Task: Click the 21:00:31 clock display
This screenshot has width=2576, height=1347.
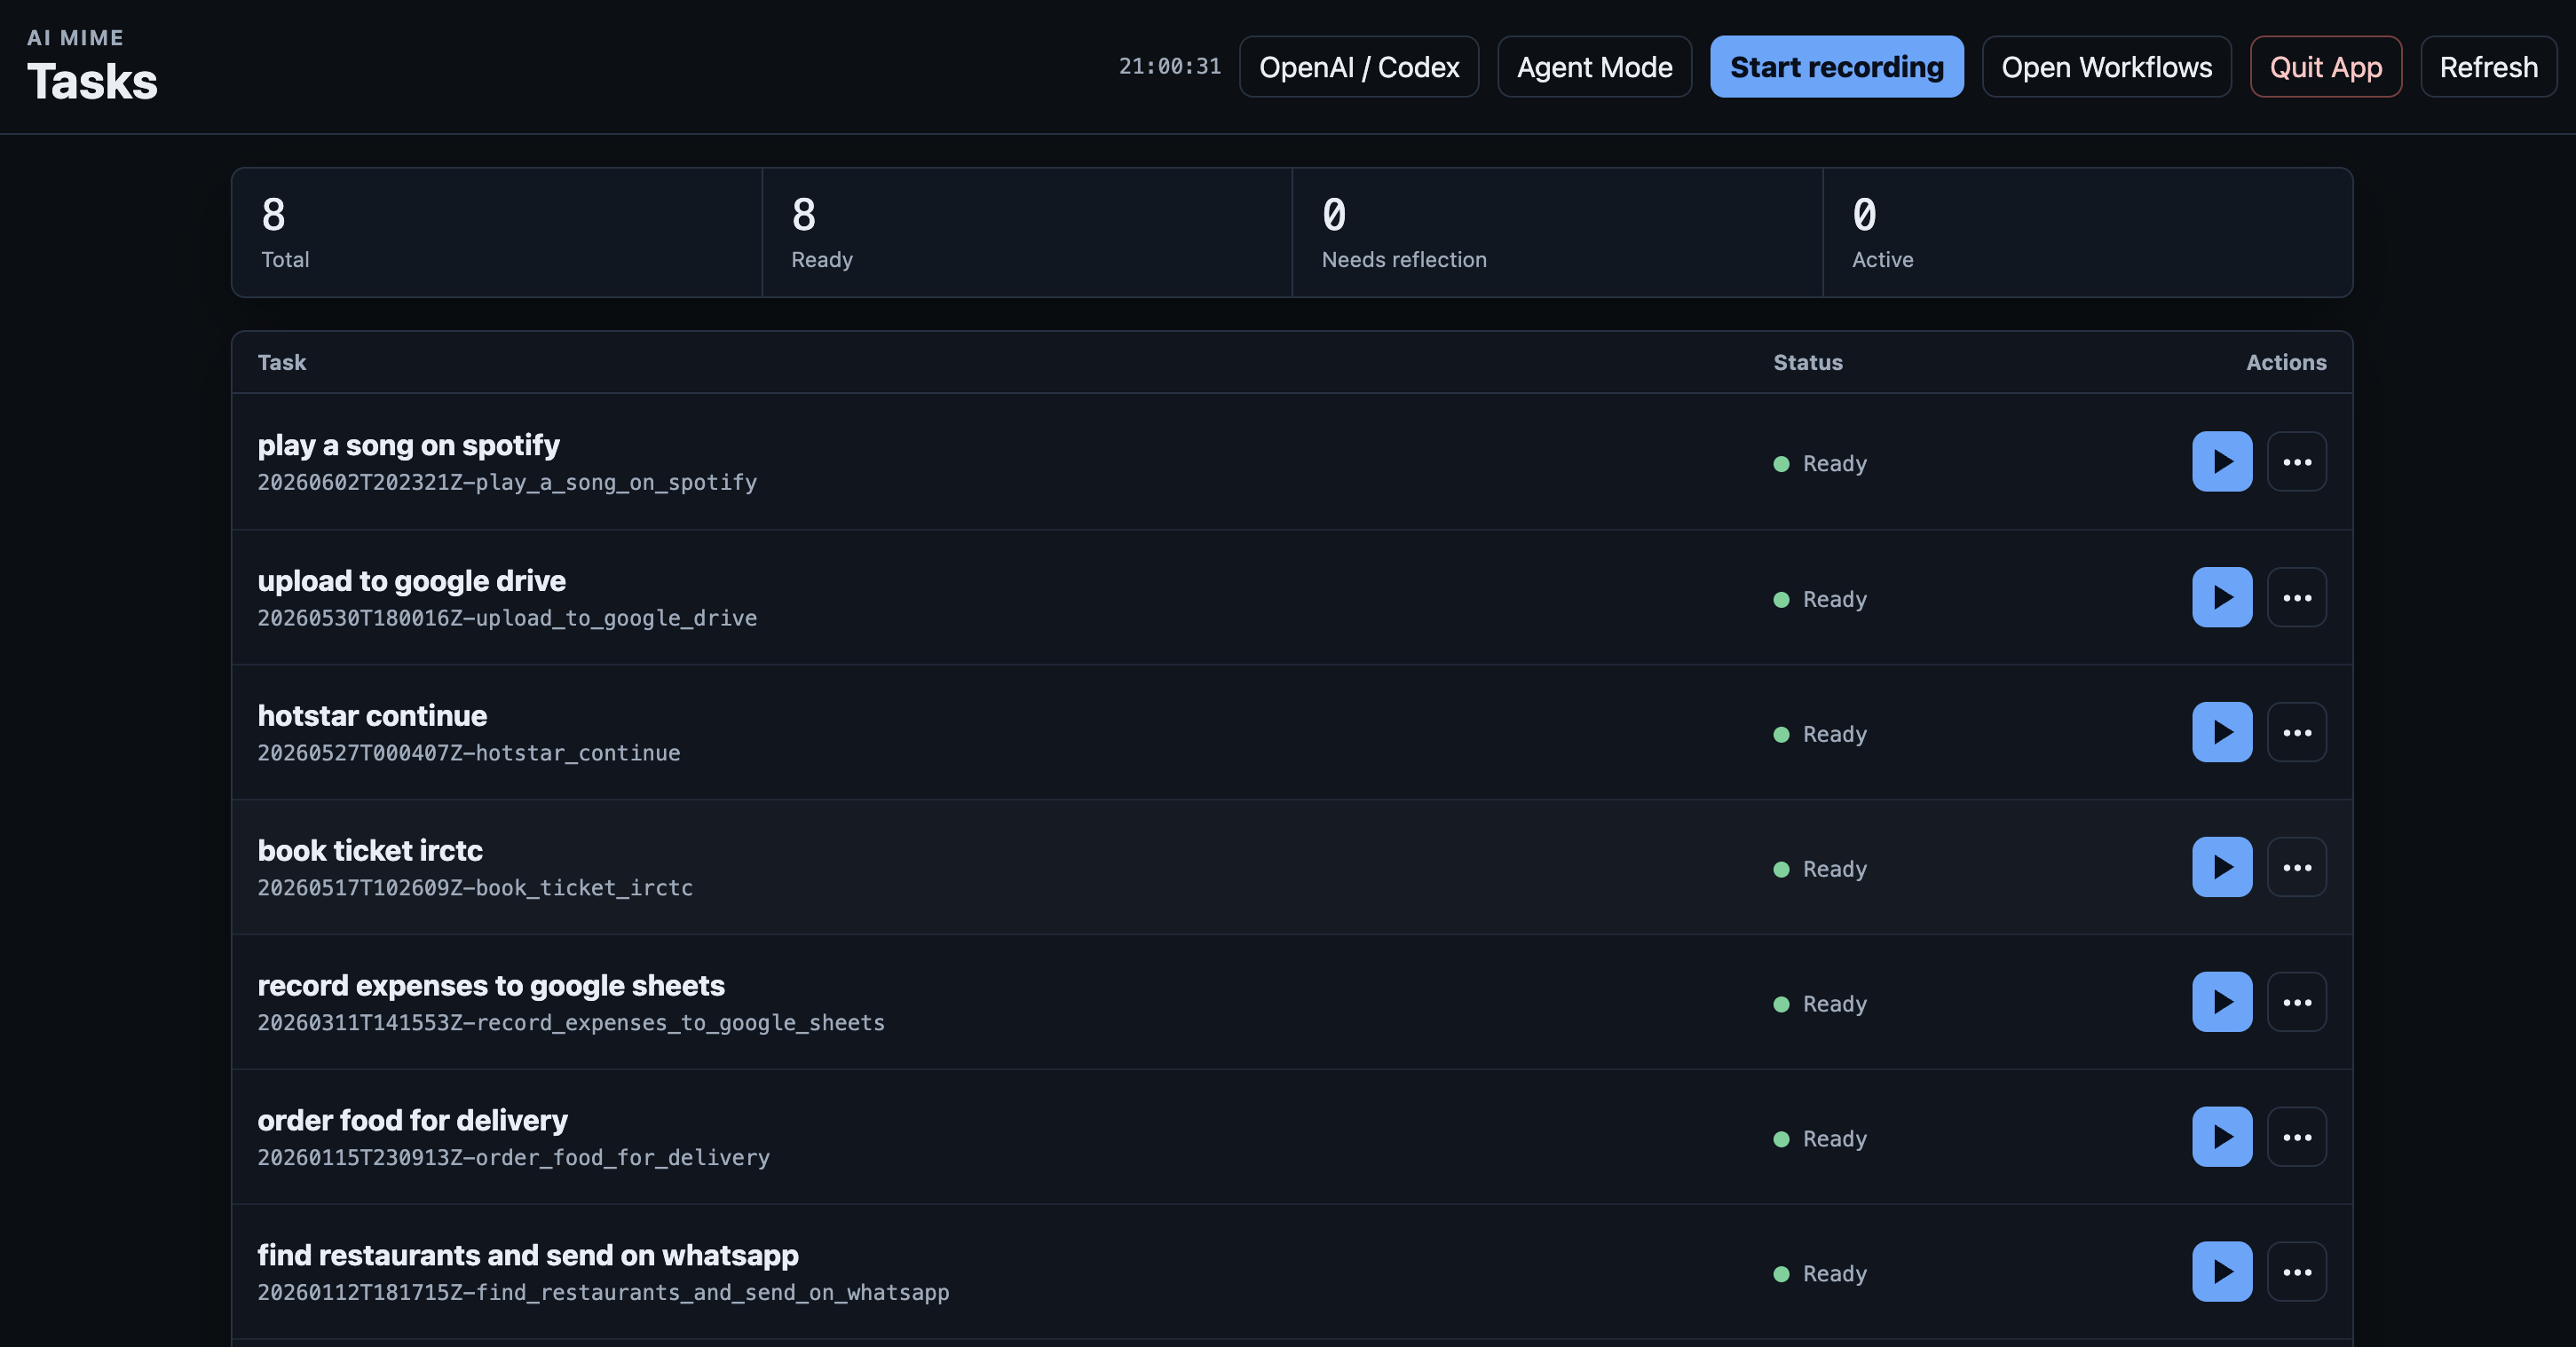Action: 1169,67
